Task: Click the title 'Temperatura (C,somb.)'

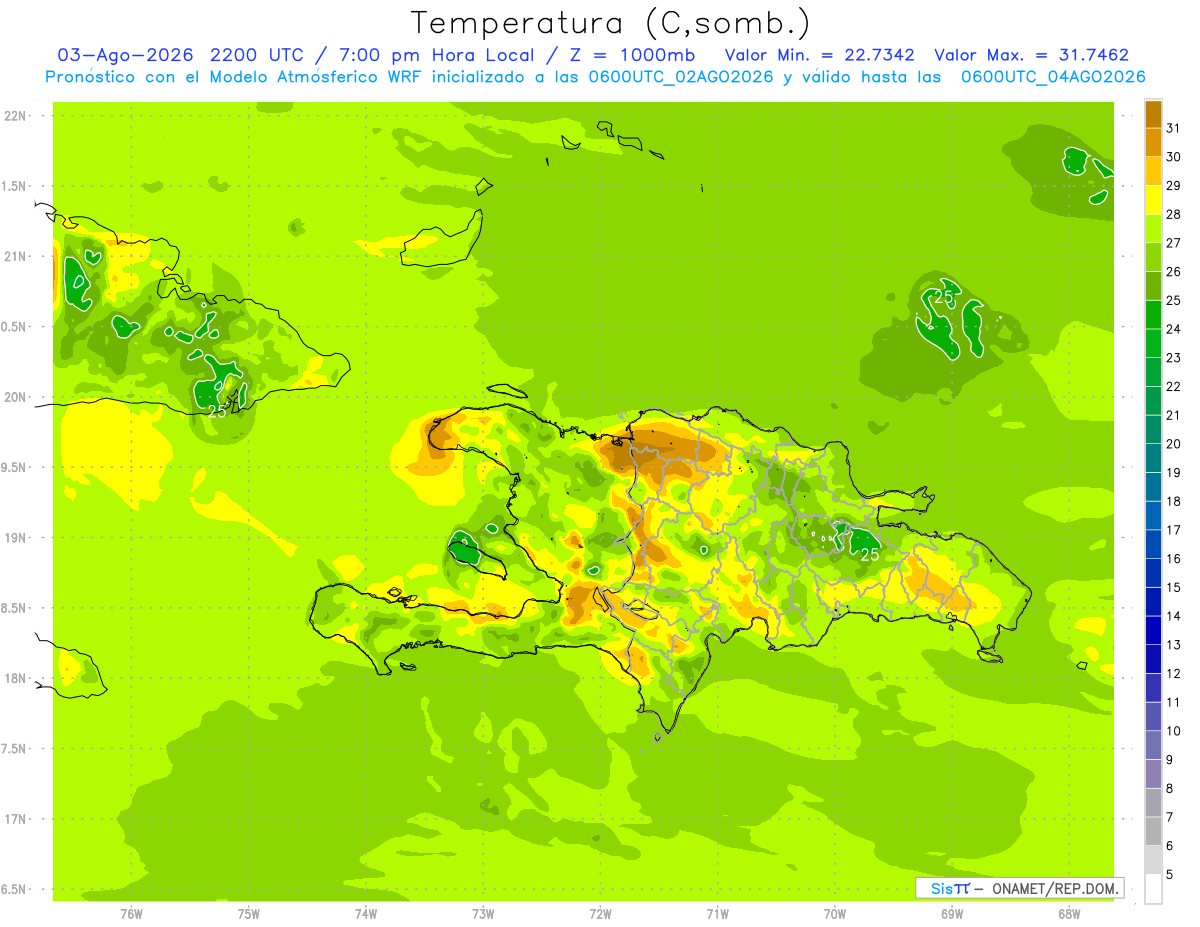Action: click(610, 23)
